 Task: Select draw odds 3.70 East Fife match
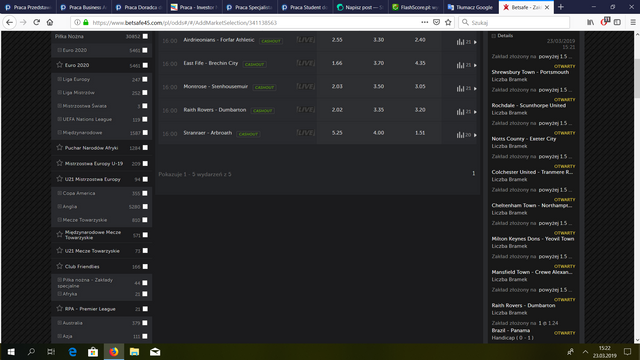(x=378, y=63)
